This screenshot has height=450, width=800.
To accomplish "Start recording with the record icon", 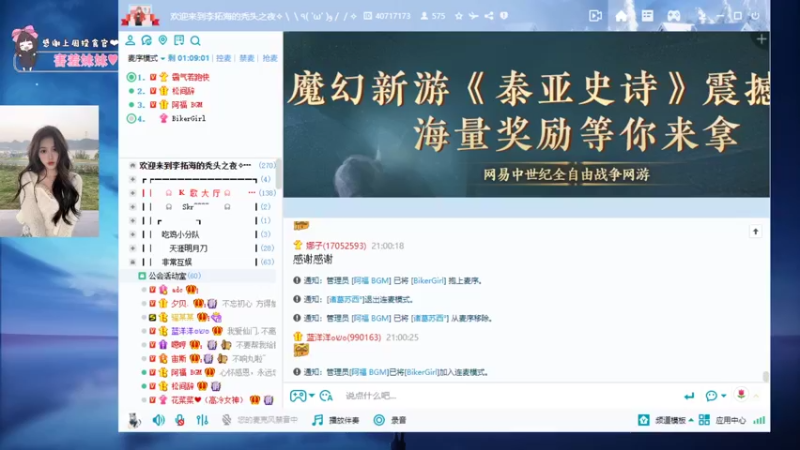I will (379, 420).
